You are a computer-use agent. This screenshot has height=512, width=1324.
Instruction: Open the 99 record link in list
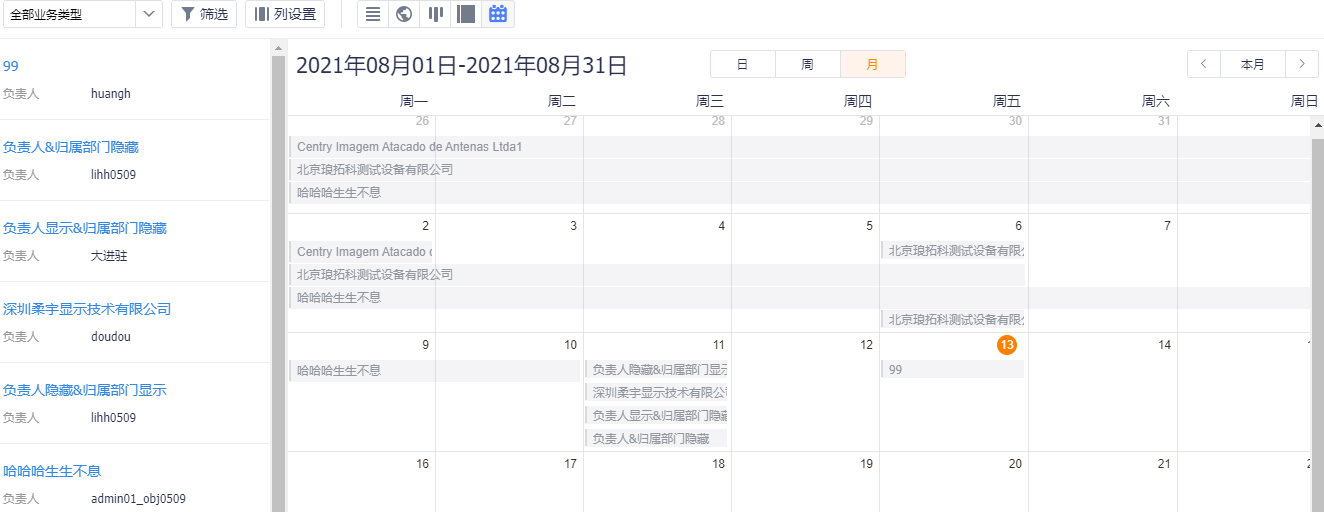coord(11,66)
